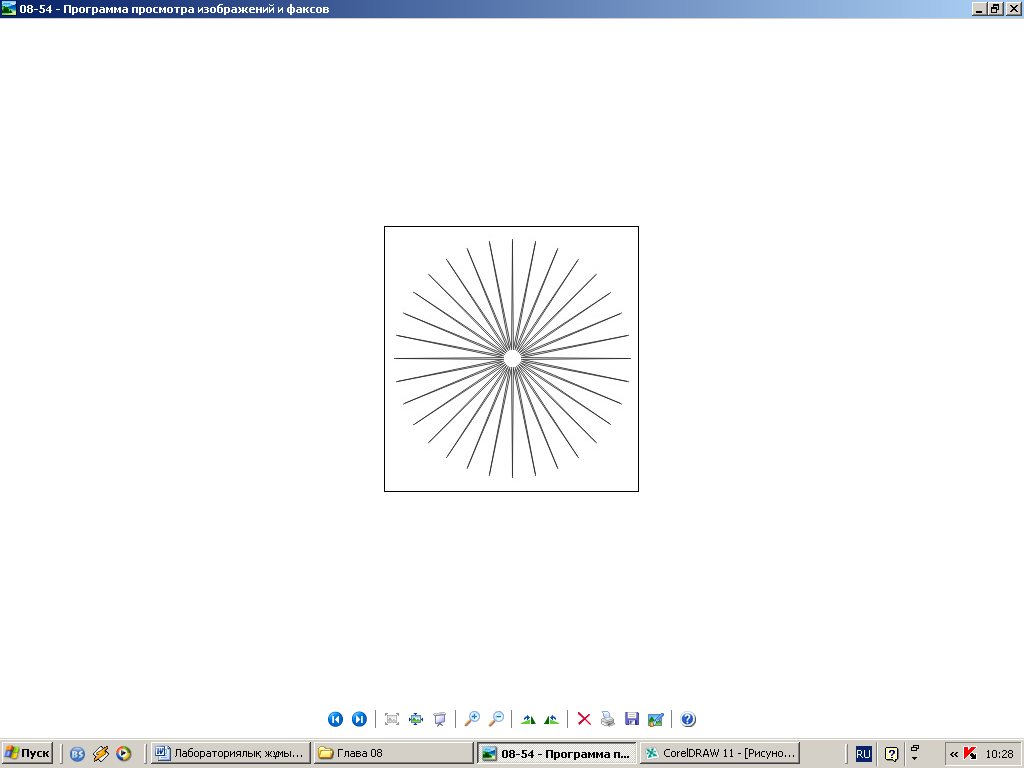1024x768 pixels.
Task: Restore down the image viewer window
Action: click(995, 8)
